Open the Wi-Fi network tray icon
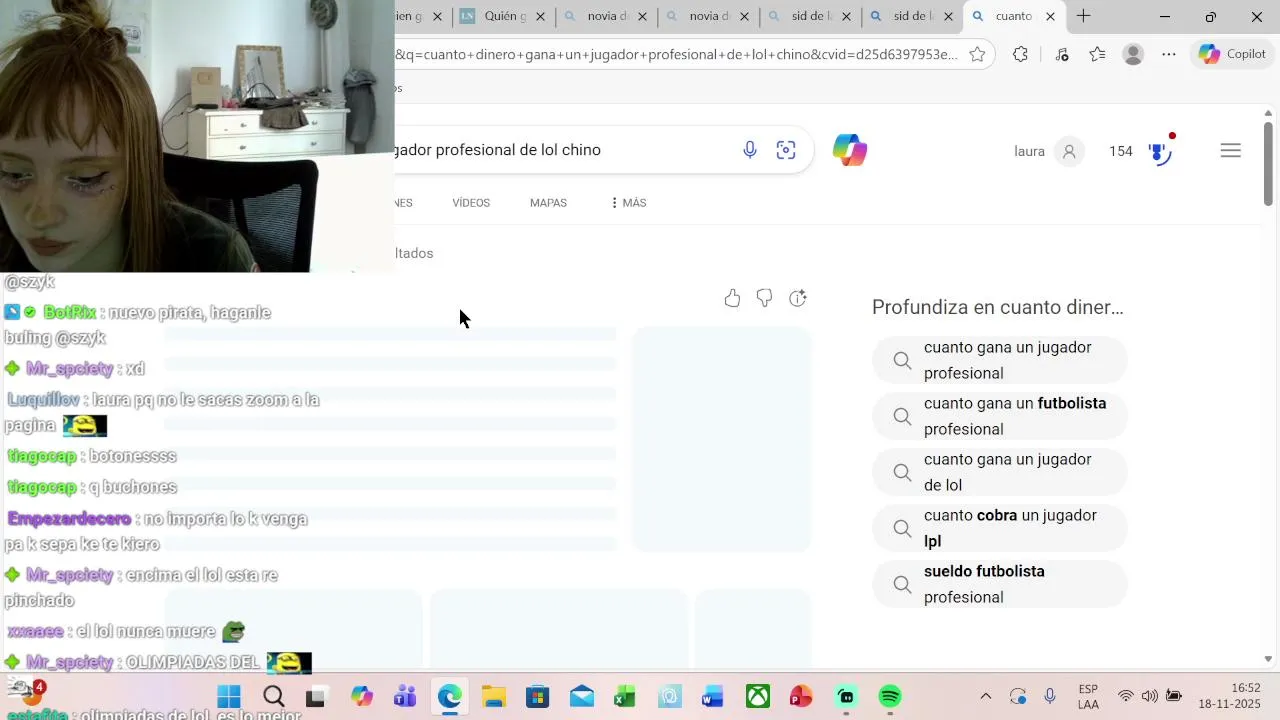Image resolution: width=1280 pixels, height=720 pixels. (1126, 697)
